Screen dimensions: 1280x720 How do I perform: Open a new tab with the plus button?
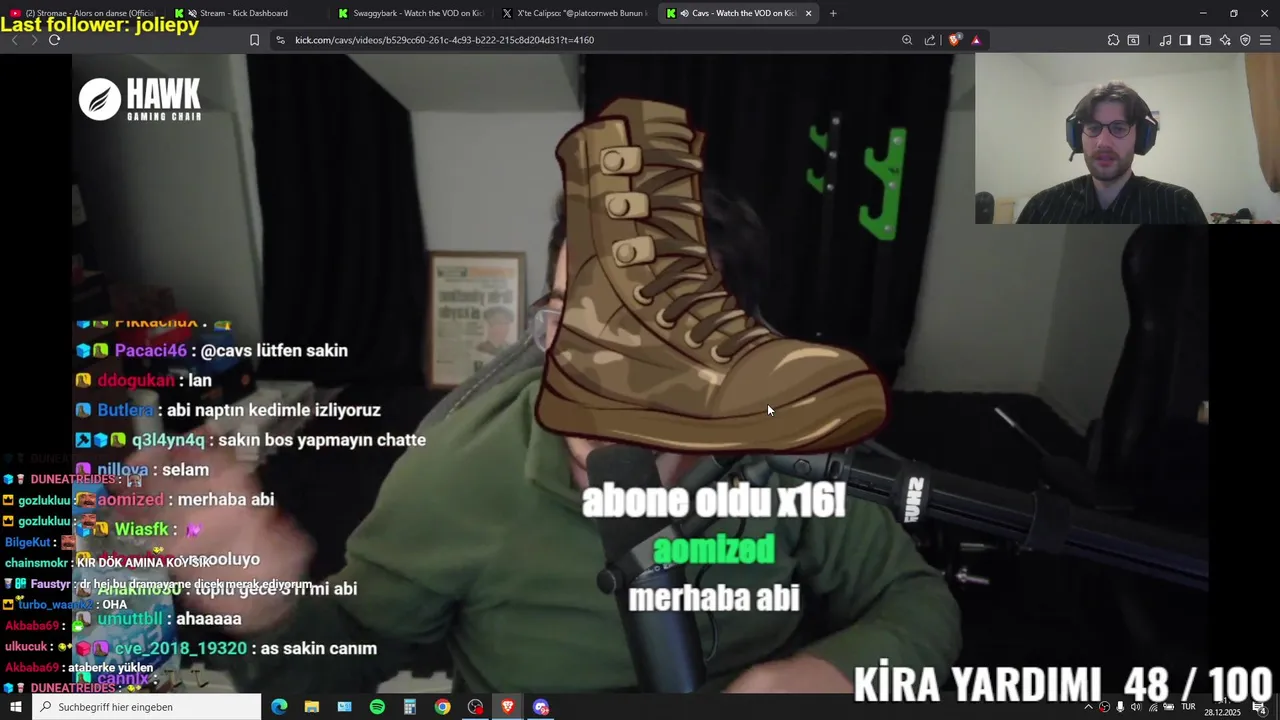coord(833,13)
